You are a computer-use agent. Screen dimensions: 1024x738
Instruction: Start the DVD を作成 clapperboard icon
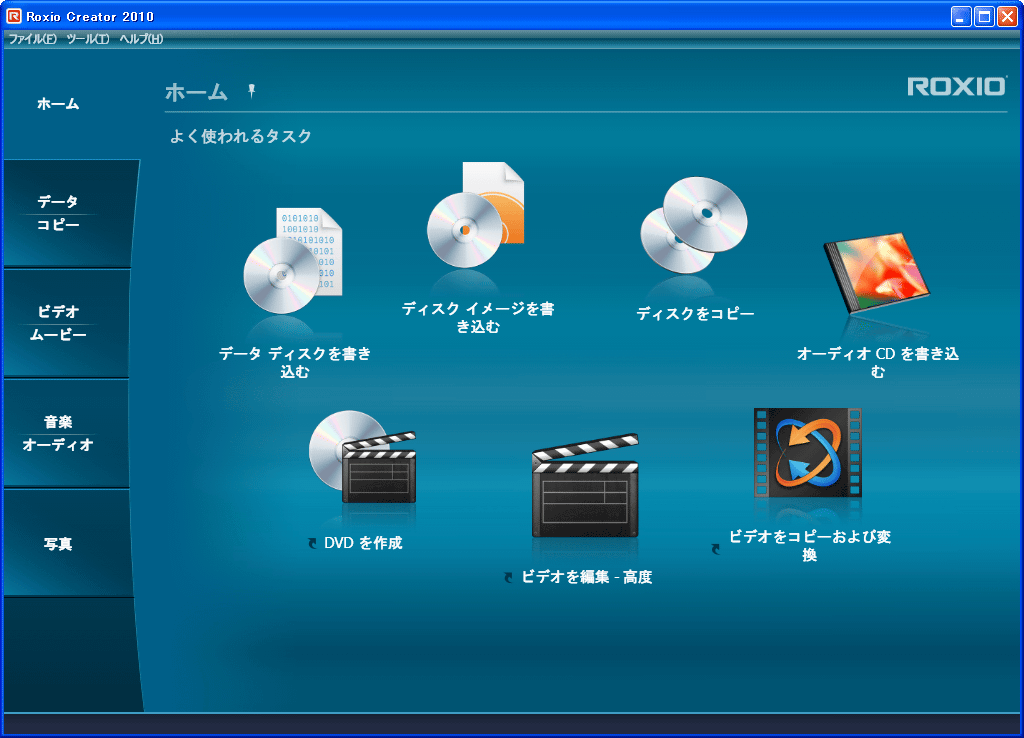(362, 457)
